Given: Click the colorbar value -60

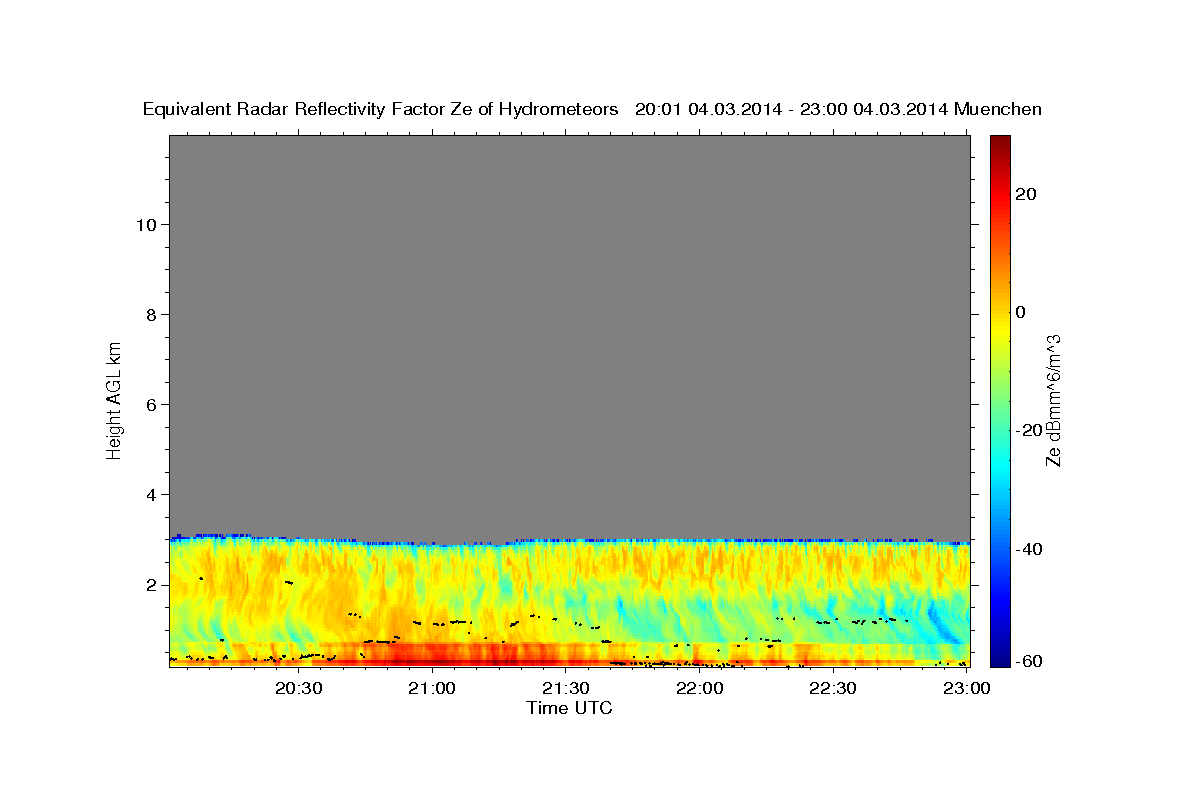Looking at the screenshot, I should (1027, 660).
